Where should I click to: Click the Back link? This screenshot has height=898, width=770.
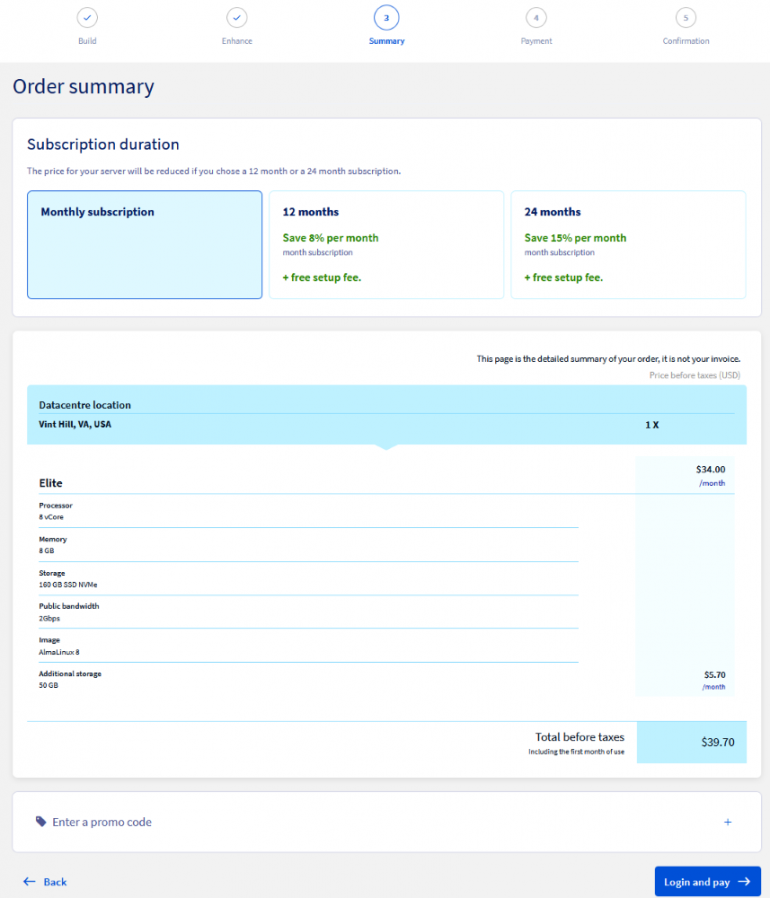click(55, 882)
